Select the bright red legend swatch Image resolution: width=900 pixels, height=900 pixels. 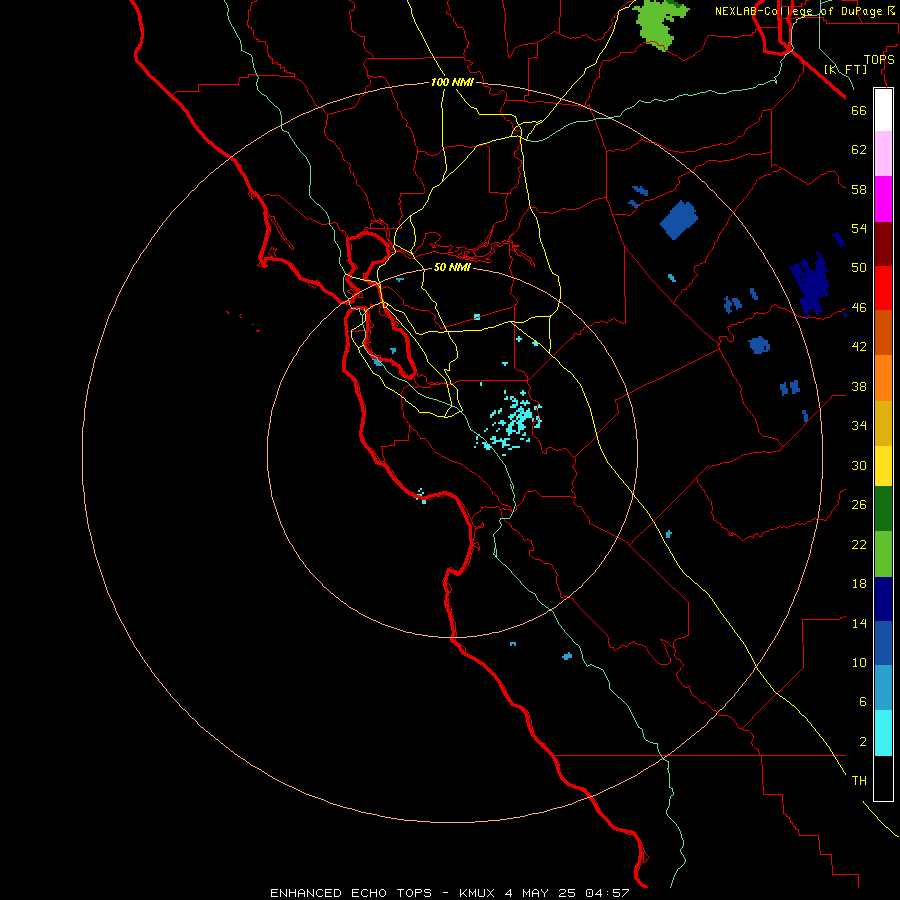click(x=883, y=288)
